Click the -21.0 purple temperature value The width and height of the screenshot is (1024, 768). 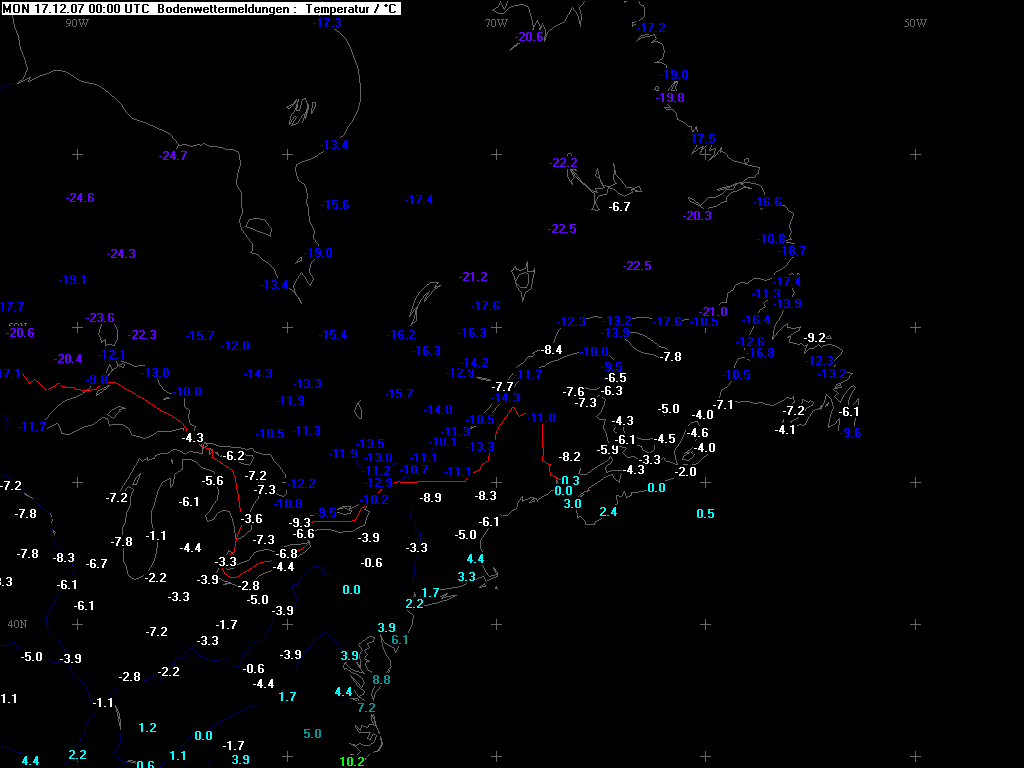pyautogui.click(x=714, y=312)
